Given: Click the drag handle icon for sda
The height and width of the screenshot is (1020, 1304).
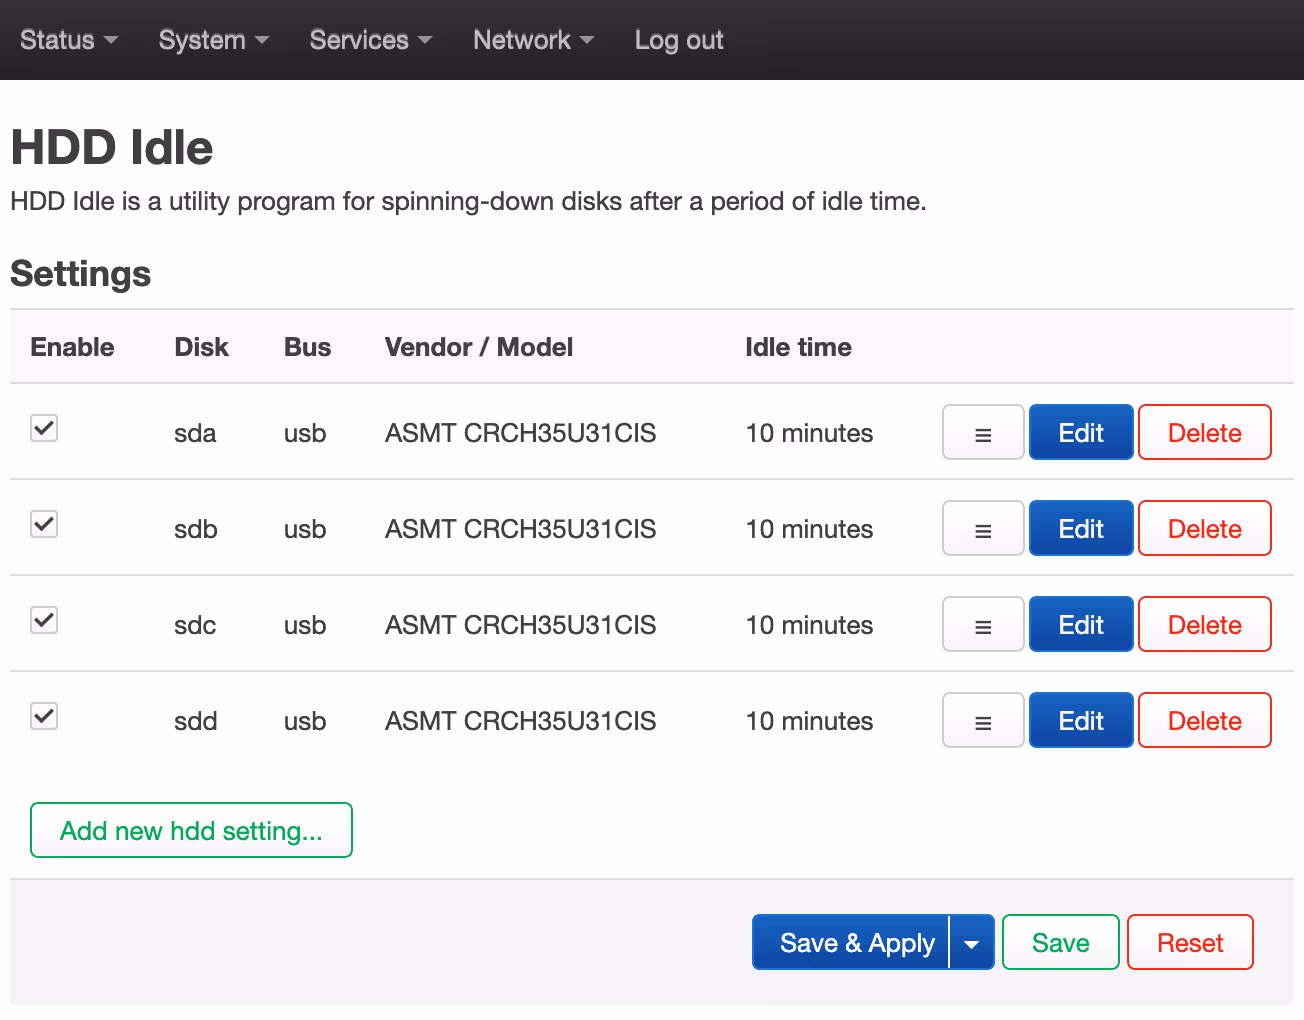Looking at the screenshot, I should point(982,433).
